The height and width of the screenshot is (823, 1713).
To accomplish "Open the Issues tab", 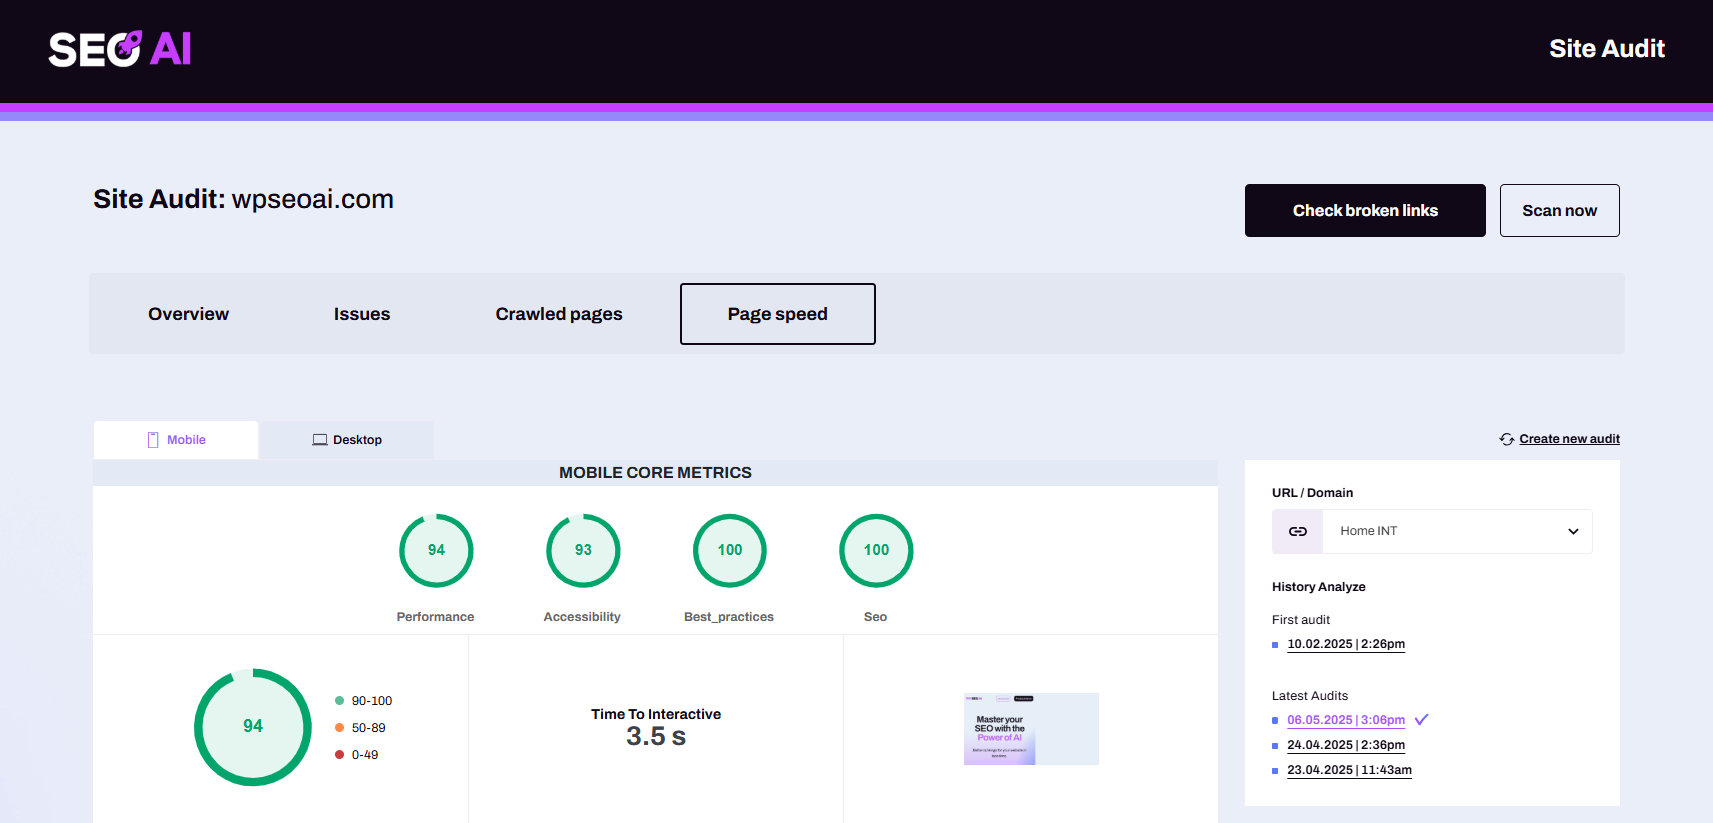I will (362, 314).
